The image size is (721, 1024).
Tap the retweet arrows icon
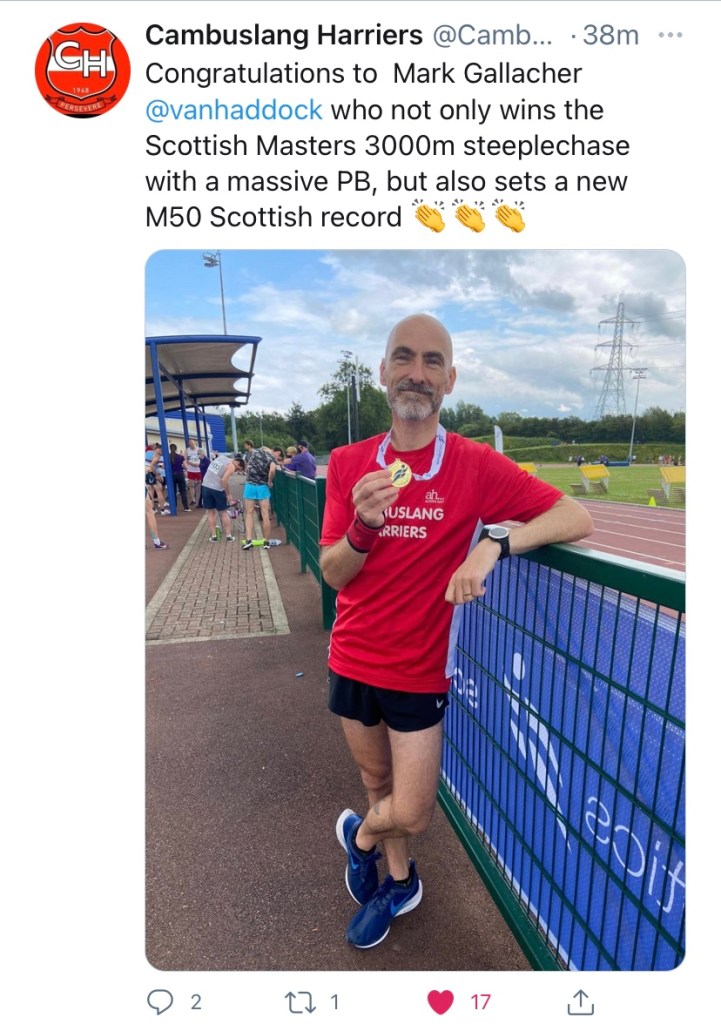pyautogui.click(x=299, y=1002)
